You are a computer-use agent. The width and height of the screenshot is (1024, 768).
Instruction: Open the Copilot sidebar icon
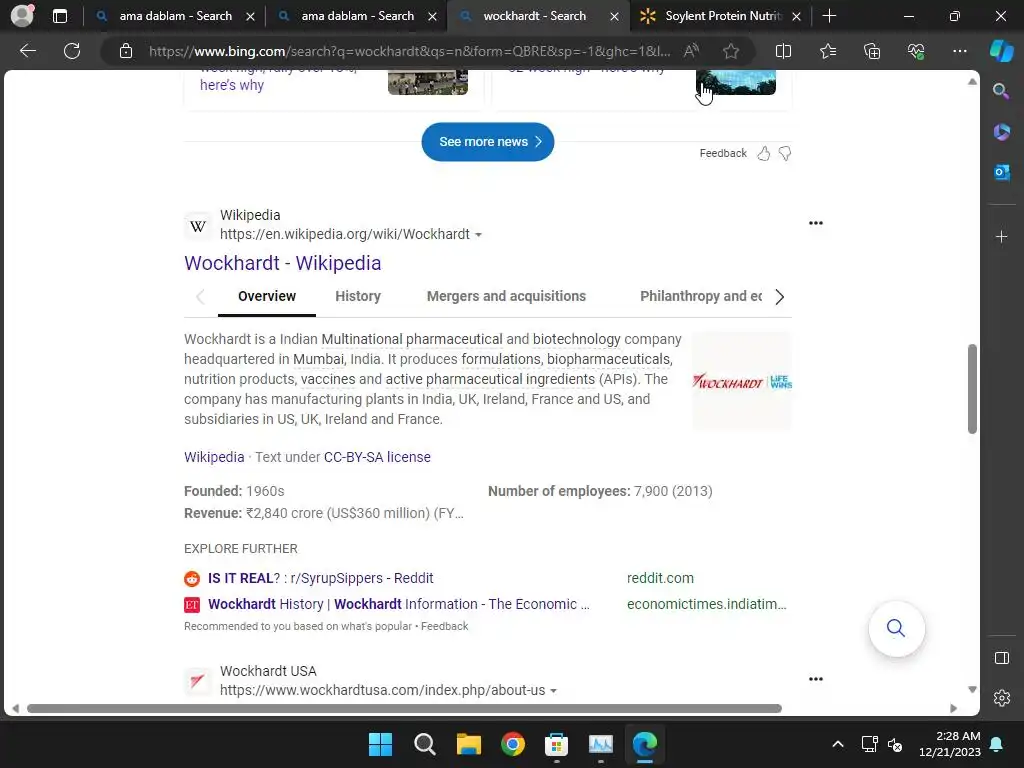click(1001, 51)
